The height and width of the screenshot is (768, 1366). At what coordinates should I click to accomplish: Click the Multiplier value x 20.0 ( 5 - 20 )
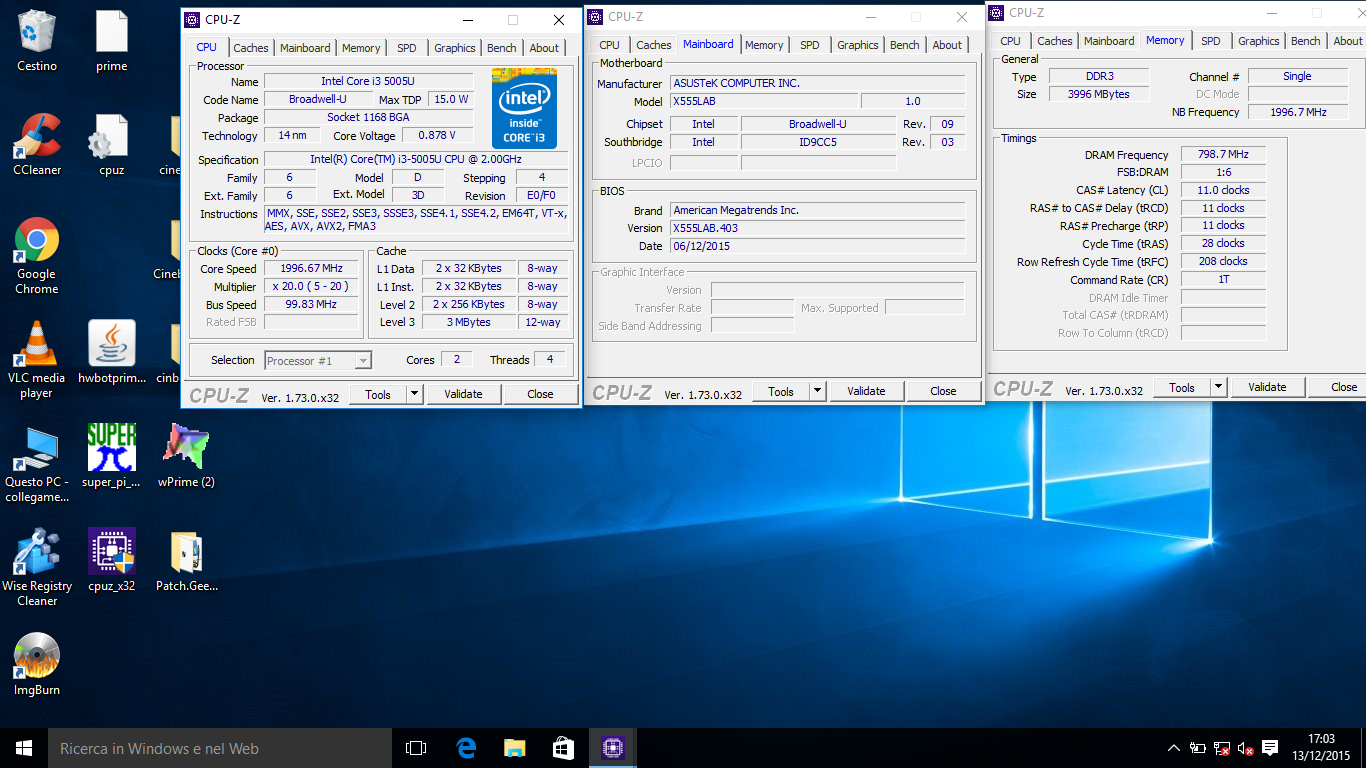(x=311, y=287)
